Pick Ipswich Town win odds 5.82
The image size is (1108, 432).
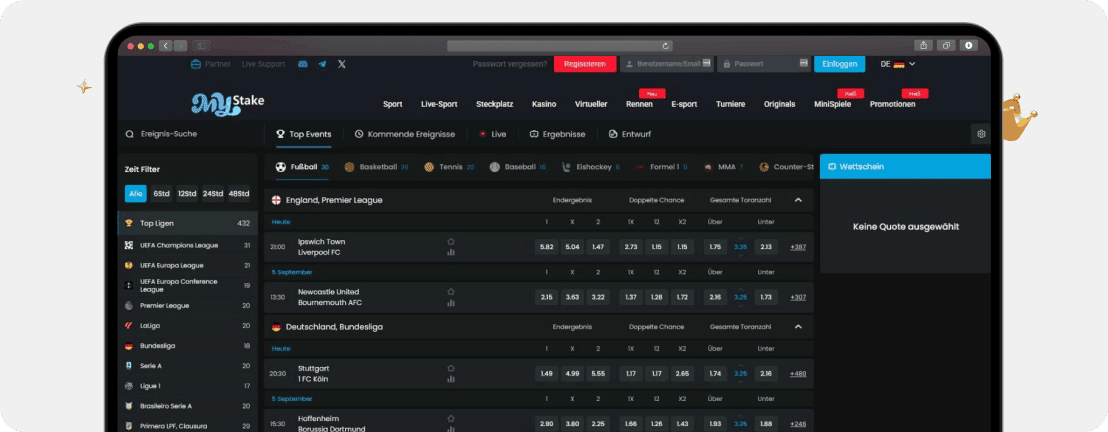coord(546,247)
